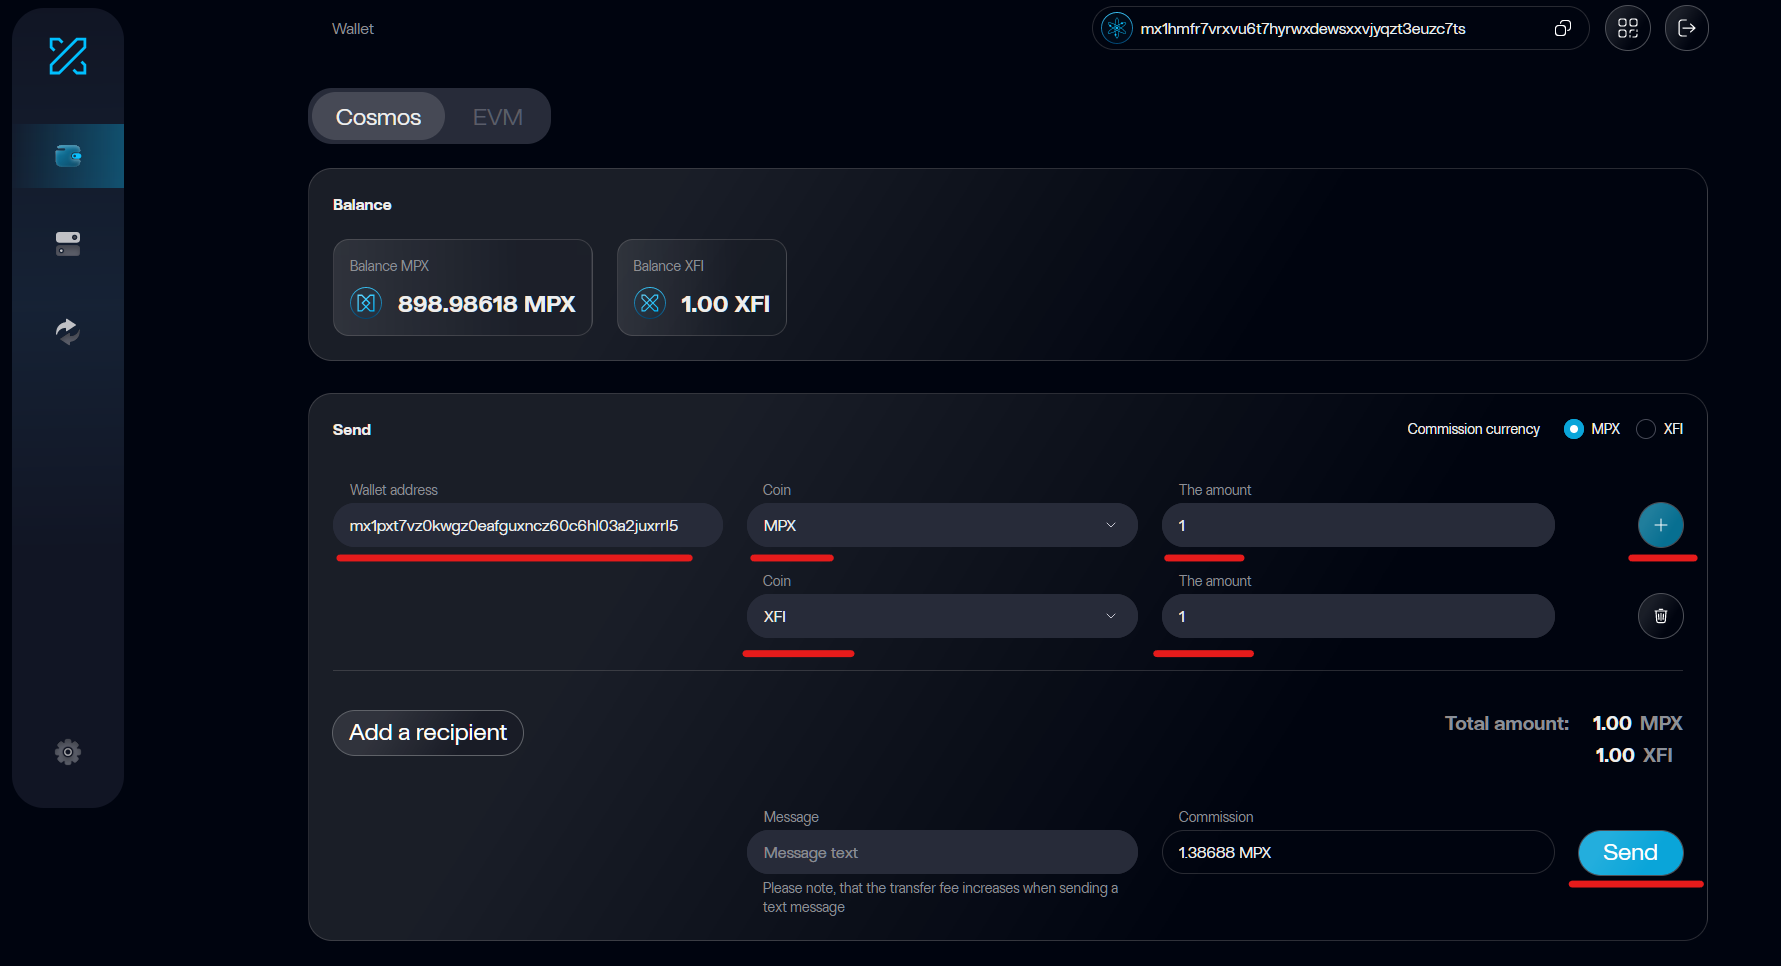Image resolution: width=1781 pixels, height=966 pixels.
Task: Switch to the EVM tab
Action: click(x=497, y=117)
